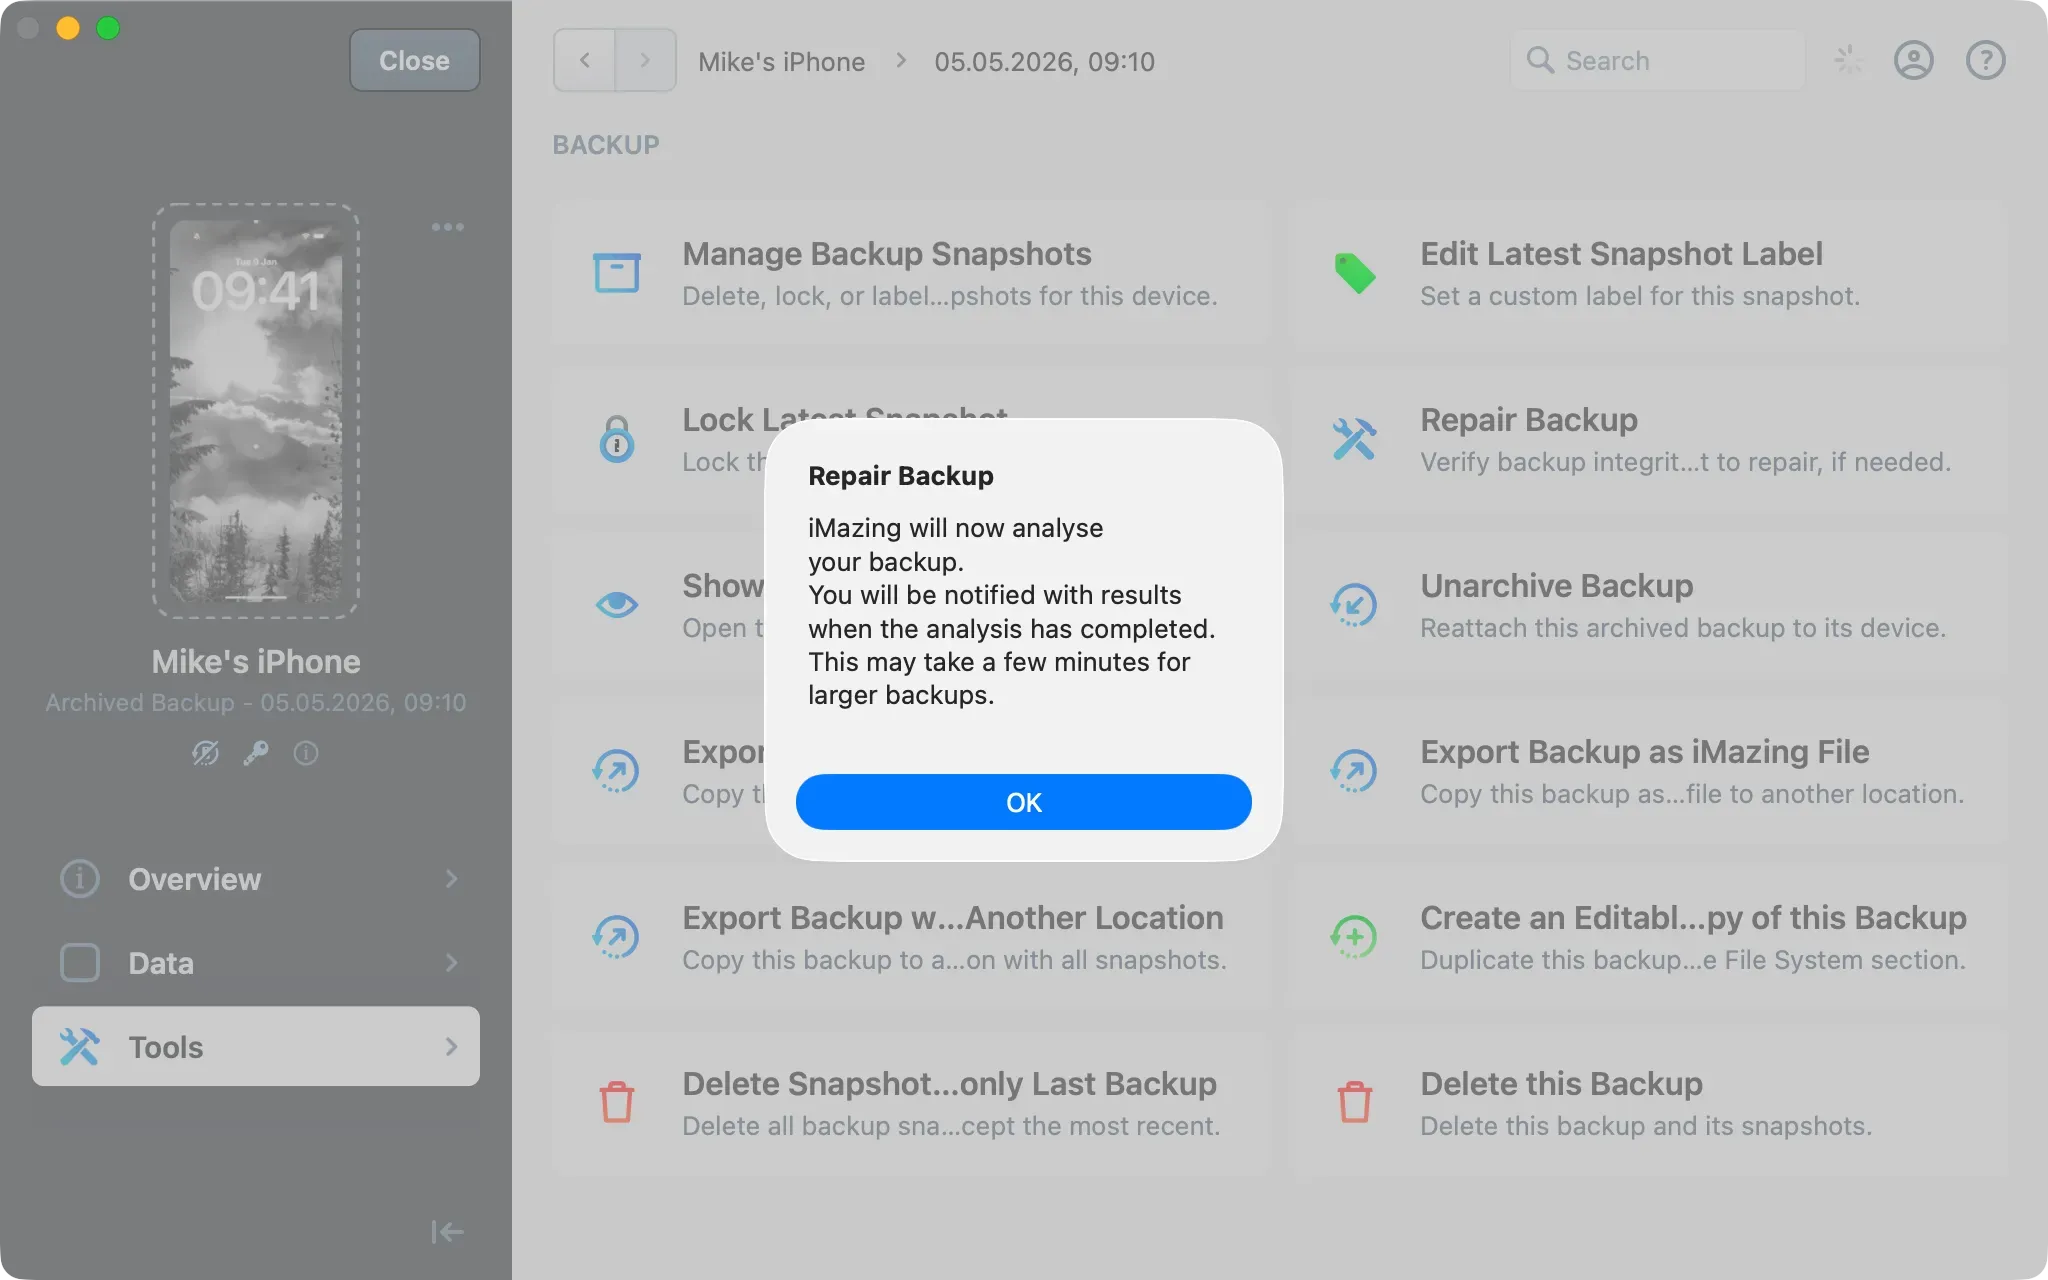Image resolution: width=2048 pixels, height=1280 pixels.
Task: Click the 05.05.2026, 09:10 breadcrumb
Action: (1044, 62)
